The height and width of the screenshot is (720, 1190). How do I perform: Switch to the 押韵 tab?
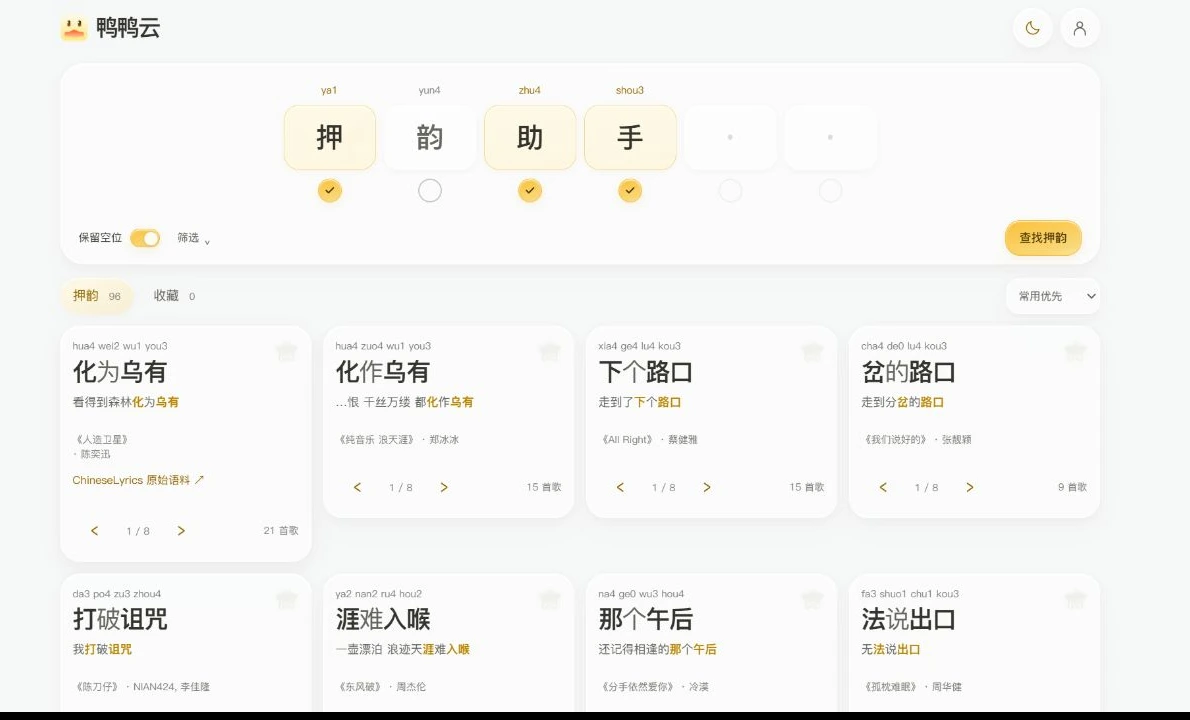tap(96, 296)
